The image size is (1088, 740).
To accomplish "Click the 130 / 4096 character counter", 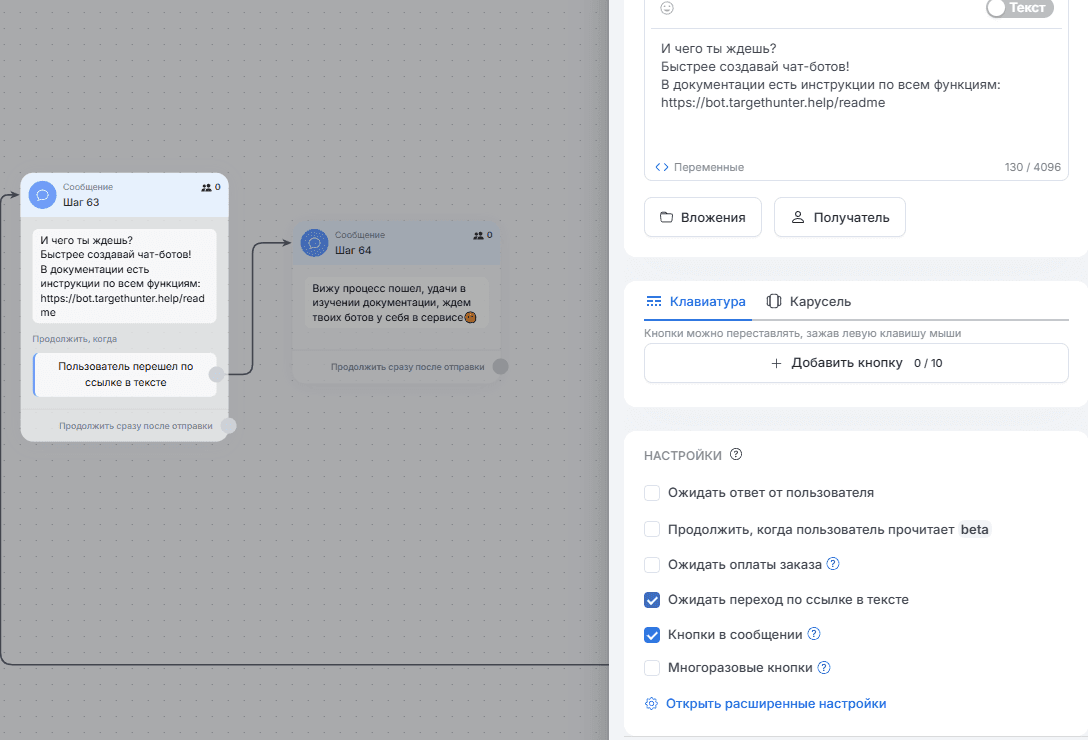I will click(1032, 167).
